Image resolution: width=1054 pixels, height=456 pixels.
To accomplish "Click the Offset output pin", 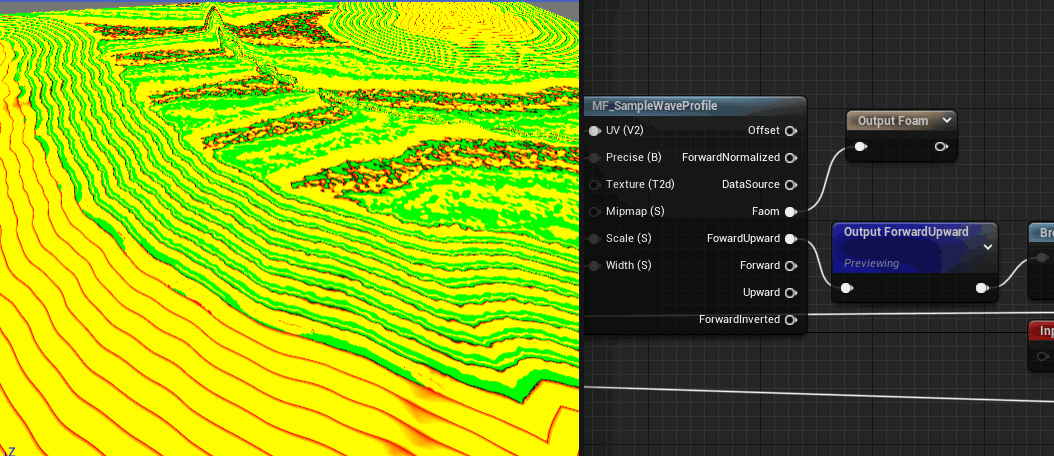I will pos(791,130).
